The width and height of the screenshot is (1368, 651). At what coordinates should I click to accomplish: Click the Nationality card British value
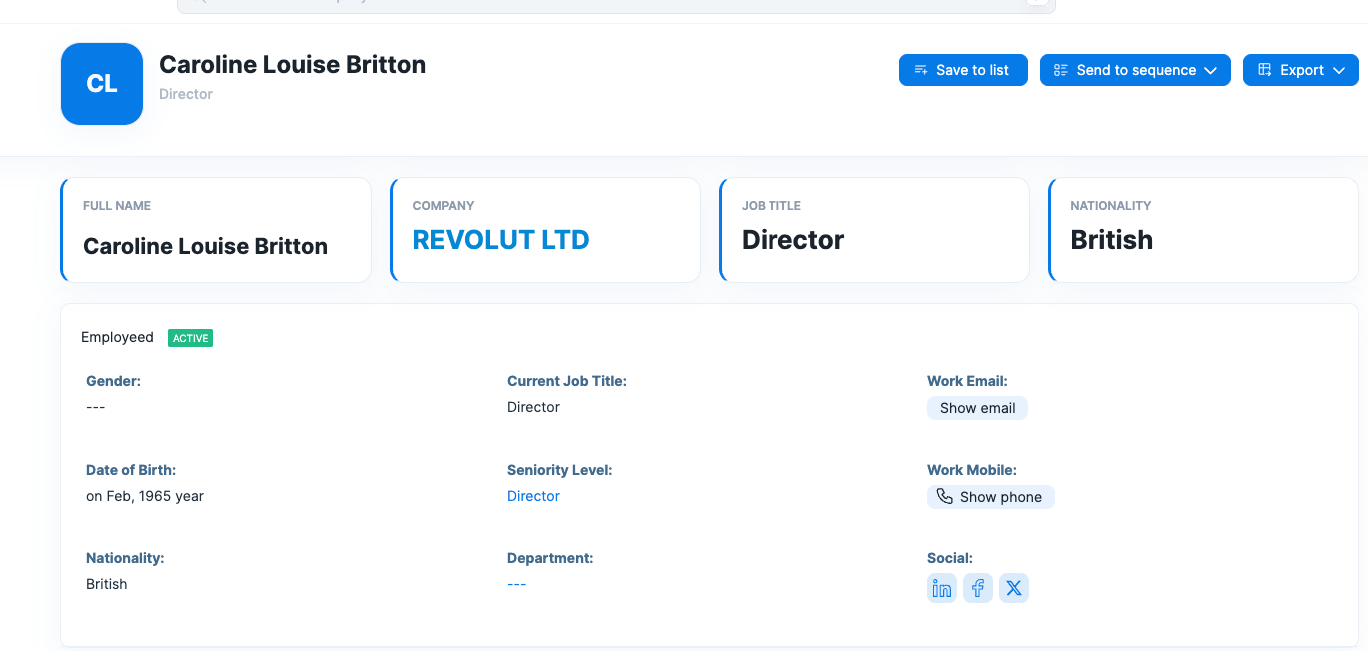coord(1112,240)
